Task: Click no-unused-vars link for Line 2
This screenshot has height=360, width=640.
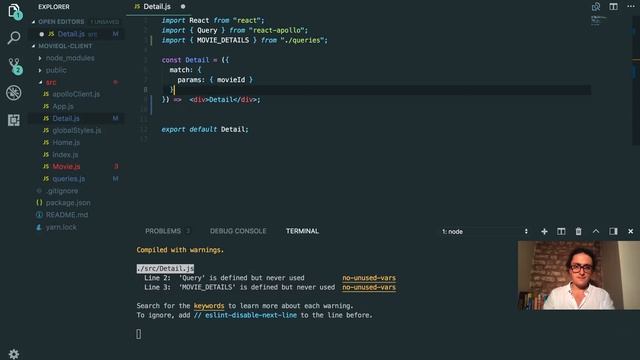Action: pos(369,278)
